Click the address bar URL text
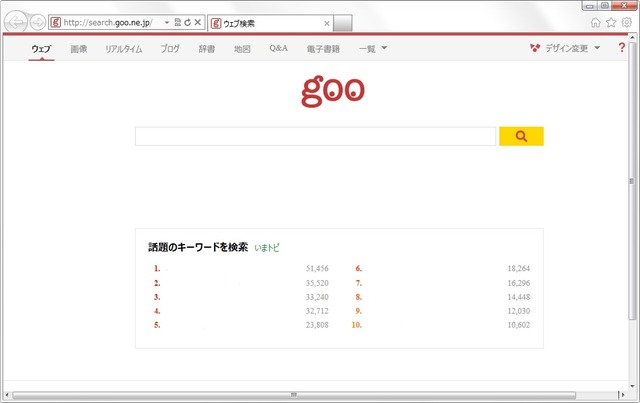Screen dimensions: 640x403 click(108, 22)
